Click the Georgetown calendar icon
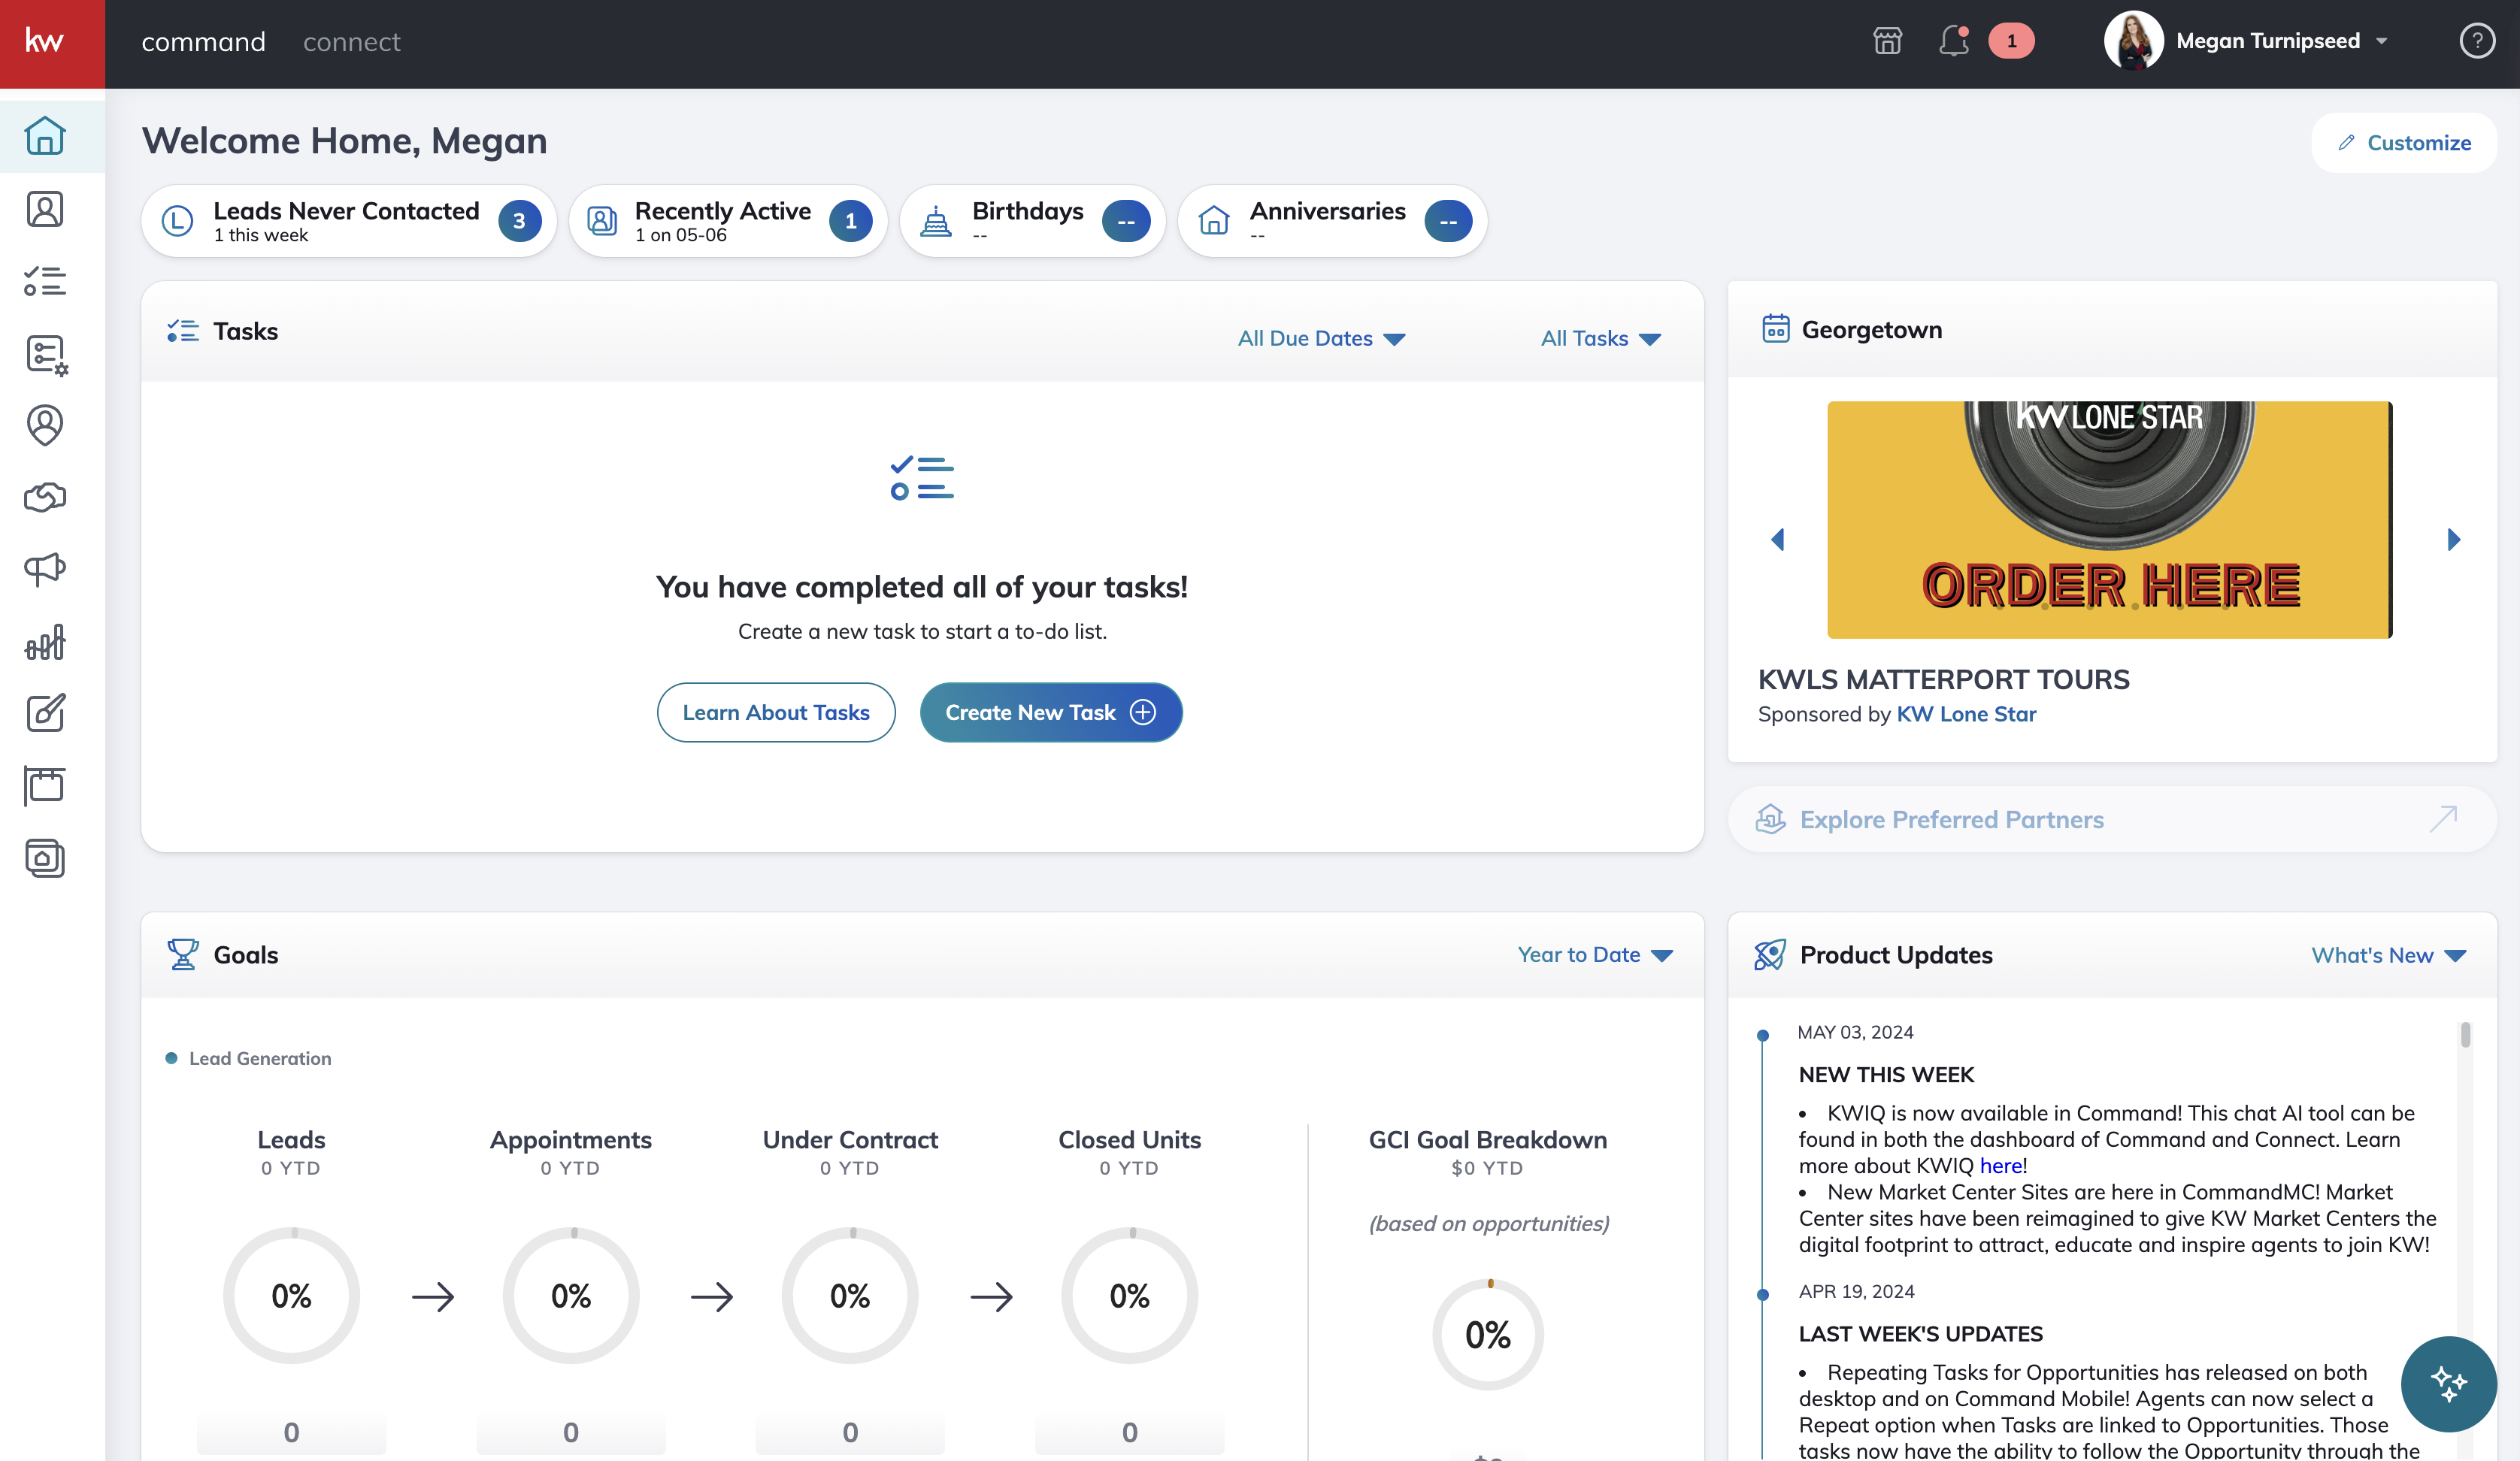Viewport: 2520px width, 1461px height. (x=1776, y=329)
